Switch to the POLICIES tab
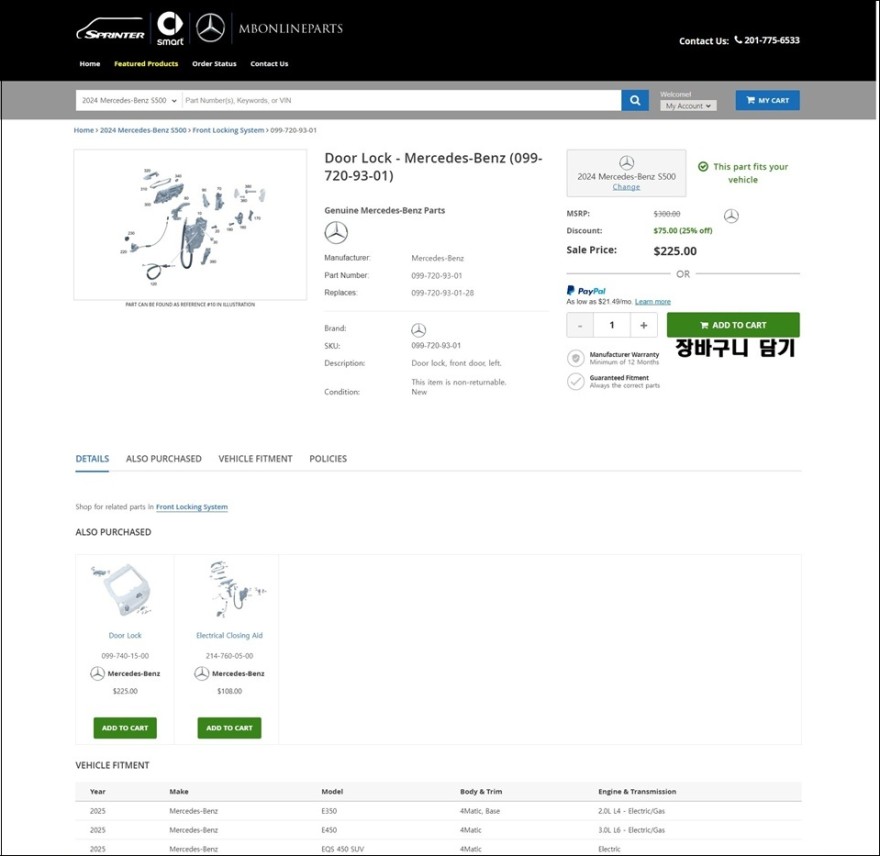The height and width of the screenshot is (856, 880). (328, 459)
